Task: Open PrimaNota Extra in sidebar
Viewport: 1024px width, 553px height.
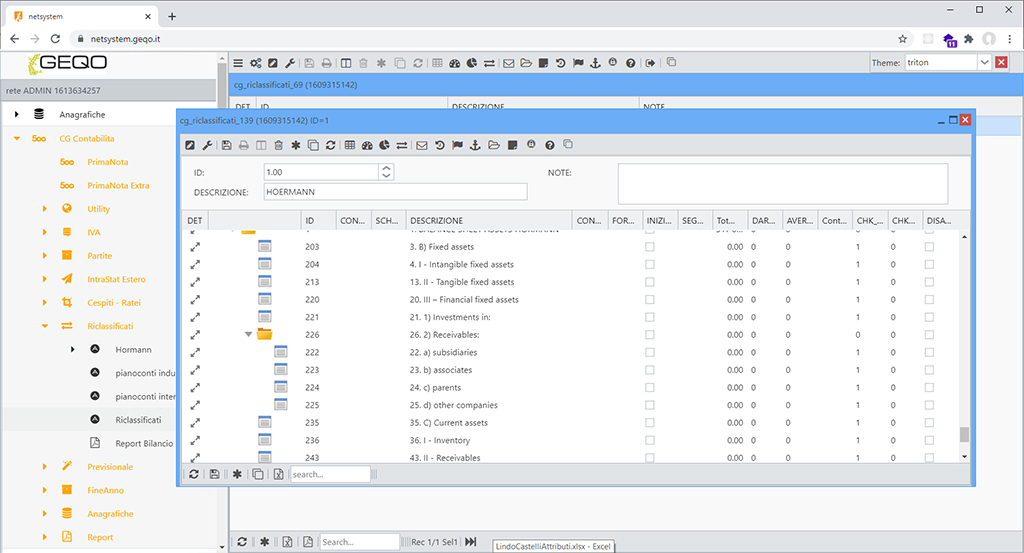Action: (x=118, y=185)
